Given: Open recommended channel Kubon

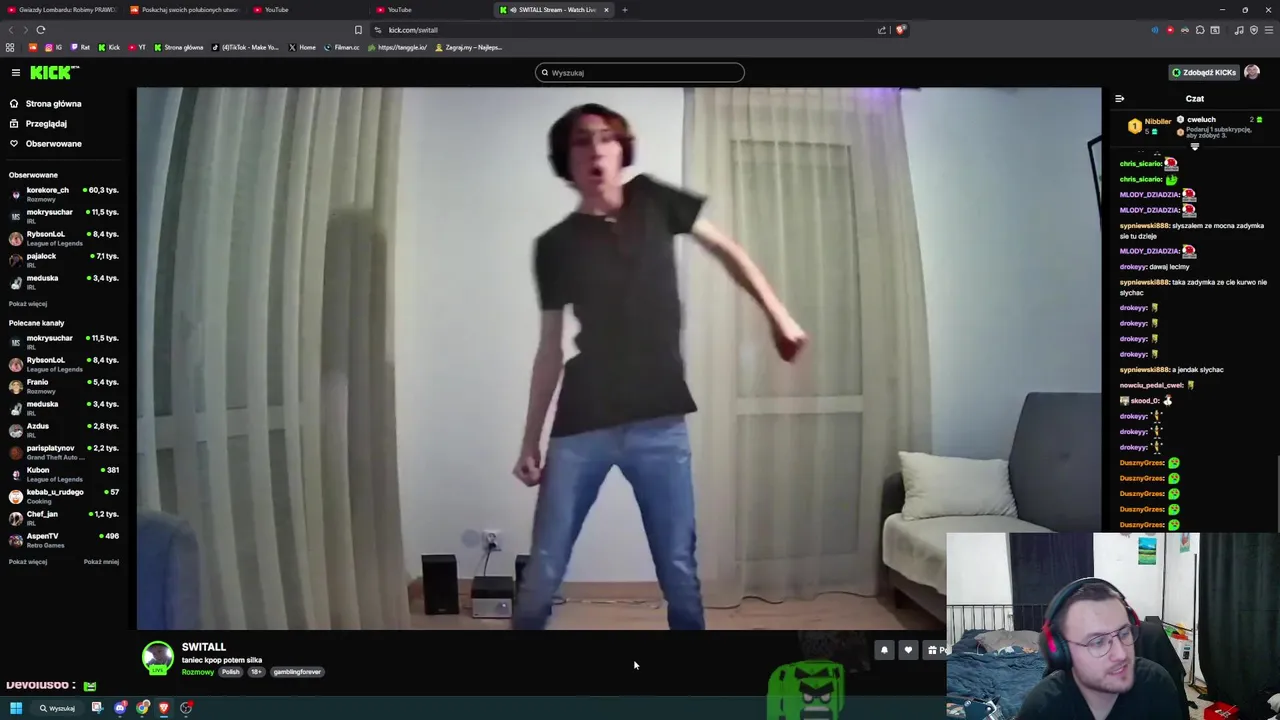Looking at the screenshot, I should click(x=64, y=473).
